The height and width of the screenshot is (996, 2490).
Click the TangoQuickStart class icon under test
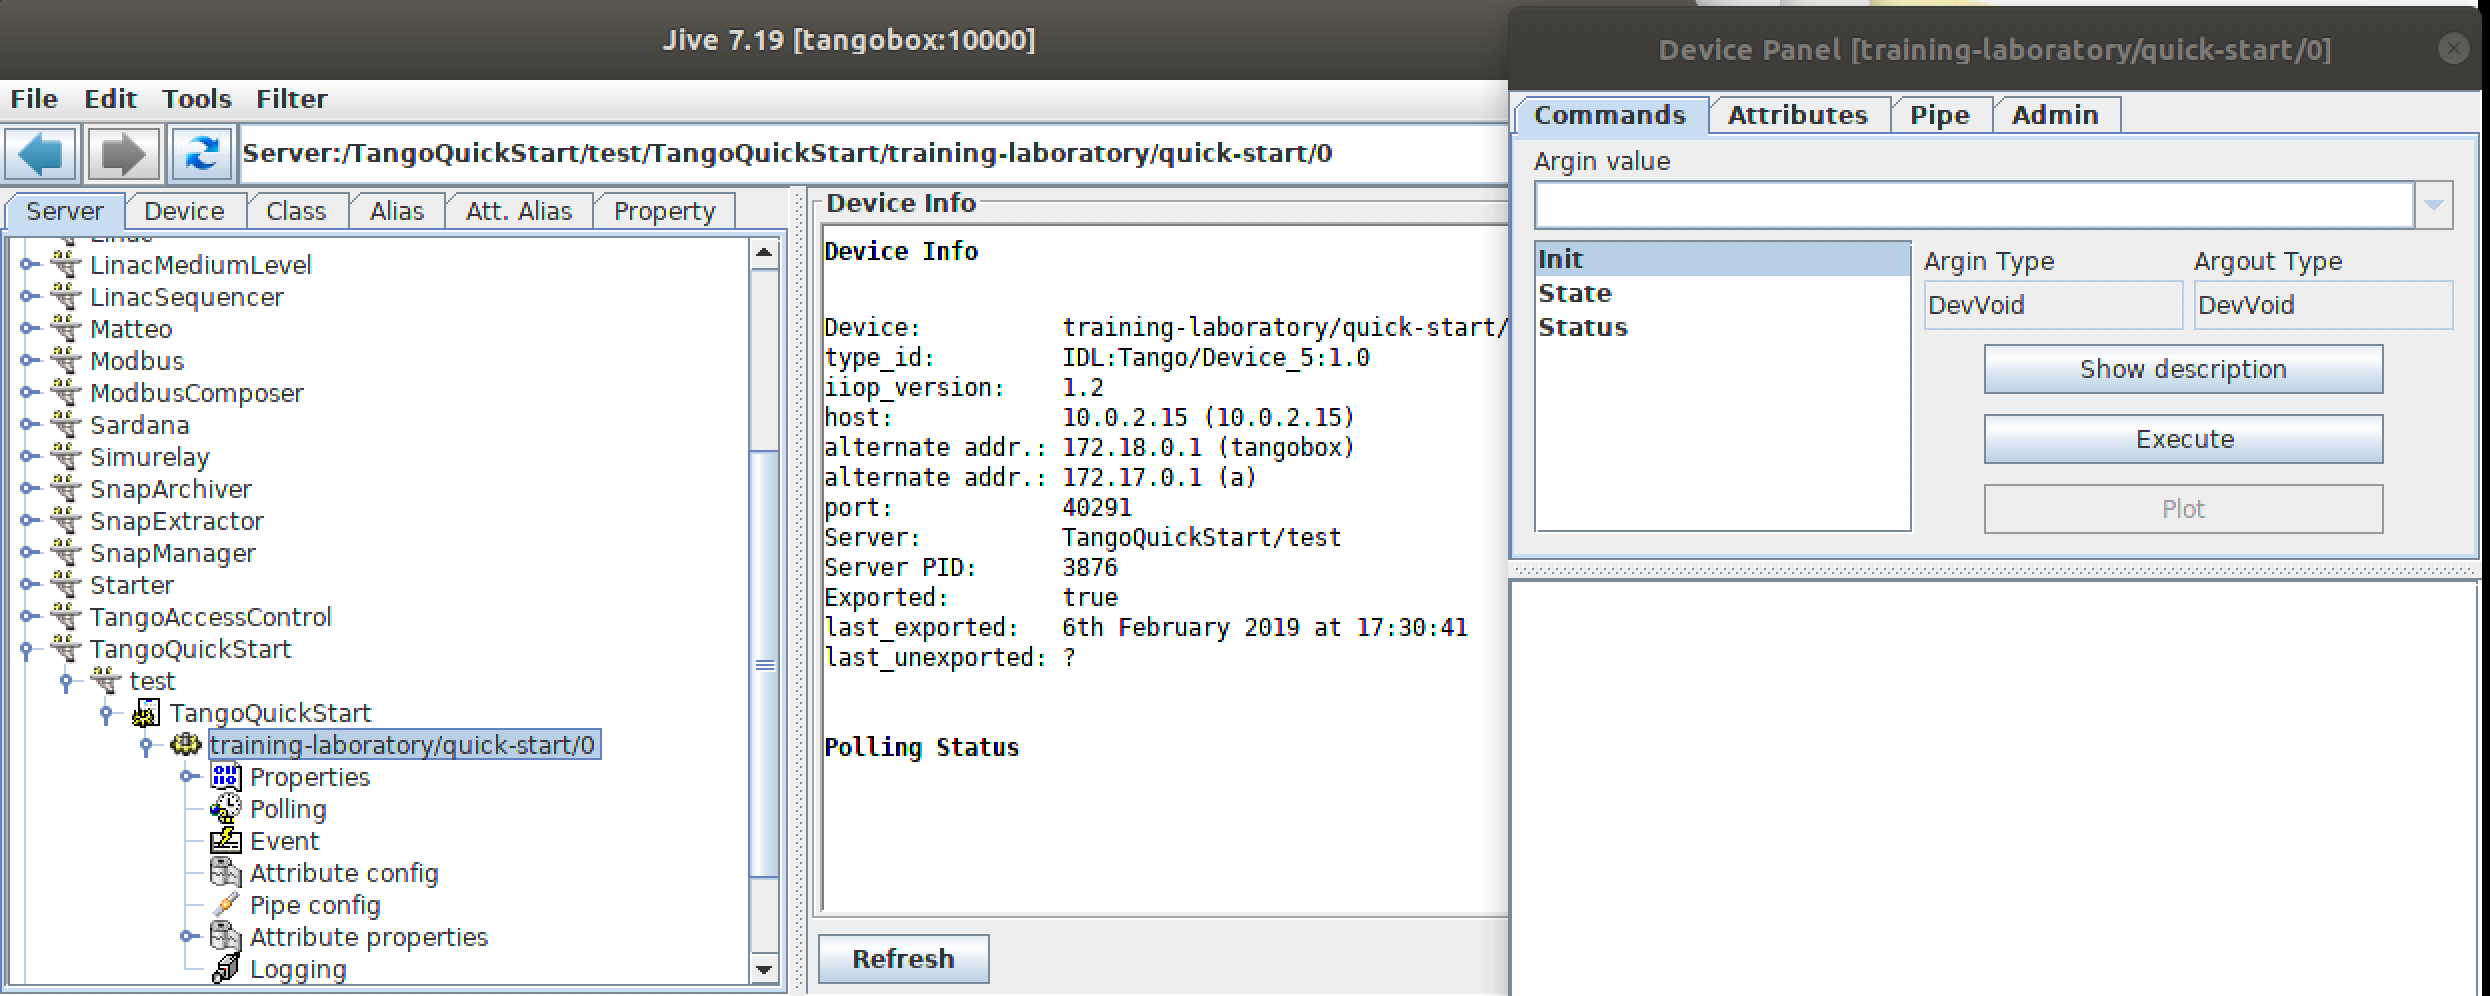click(146, 713)
